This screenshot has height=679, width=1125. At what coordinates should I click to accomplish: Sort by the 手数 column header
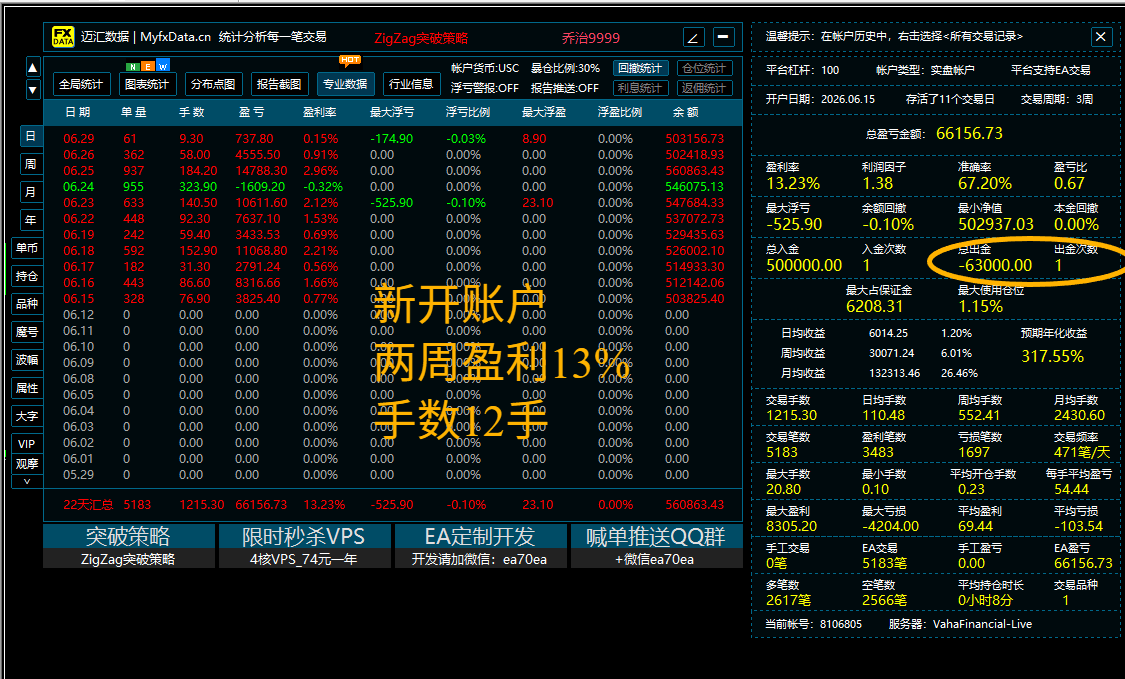[x=192, y=112]
